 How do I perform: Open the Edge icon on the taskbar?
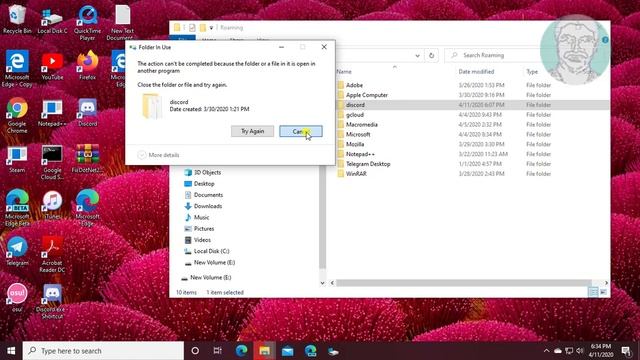(x=241, y=351)
